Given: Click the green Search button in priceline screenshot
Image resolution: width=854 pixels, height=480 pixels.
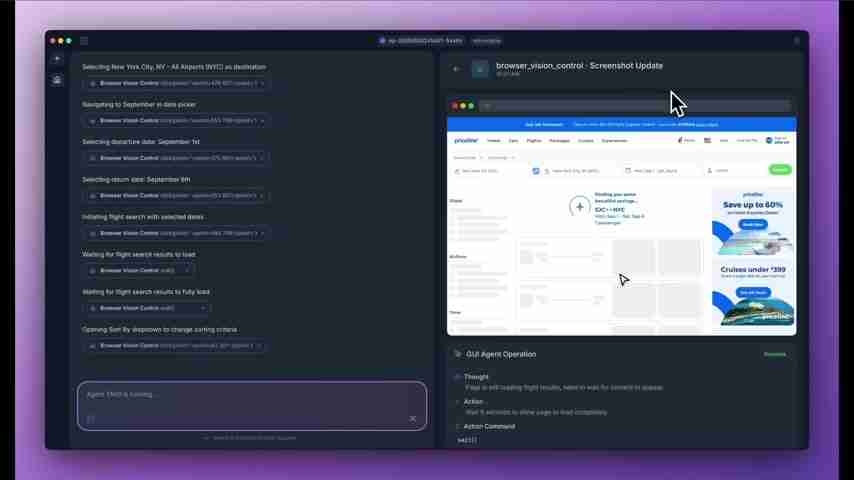Looking at the screenshot, I should pyautogui.click(x=779, y=170).
